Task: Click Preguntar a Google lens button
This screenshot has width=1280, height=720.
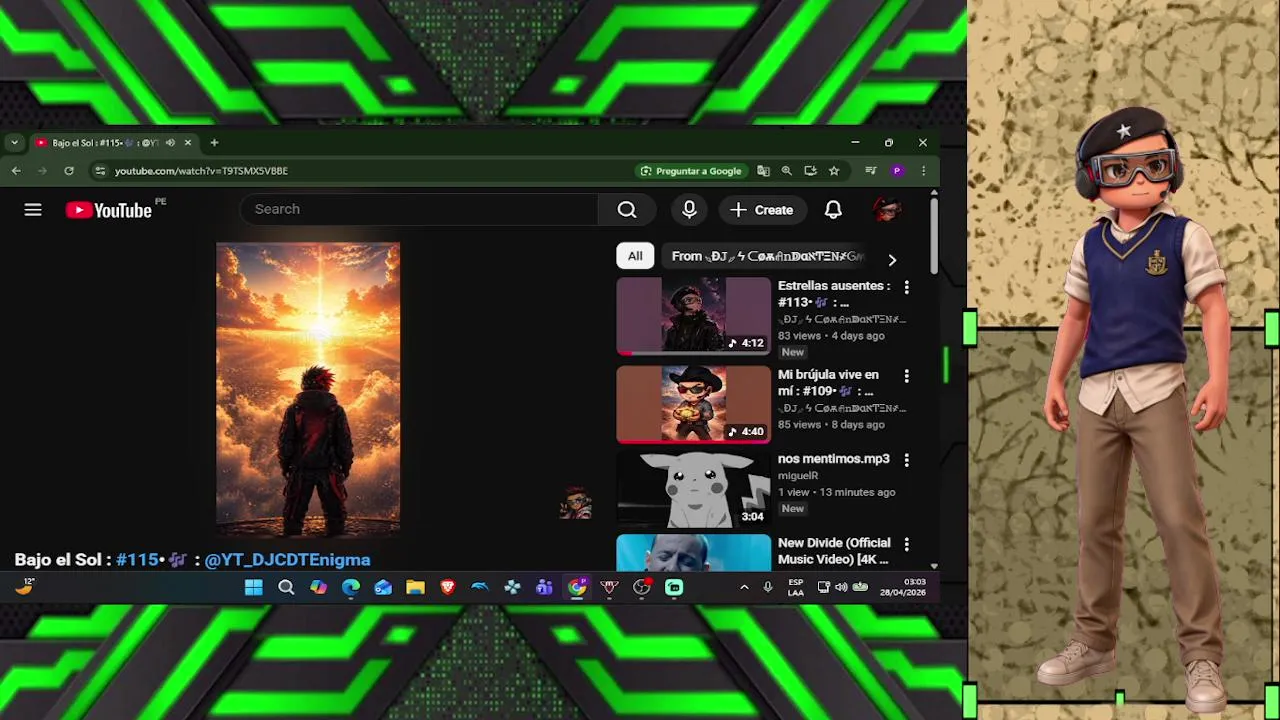Action: pos(691,171)
